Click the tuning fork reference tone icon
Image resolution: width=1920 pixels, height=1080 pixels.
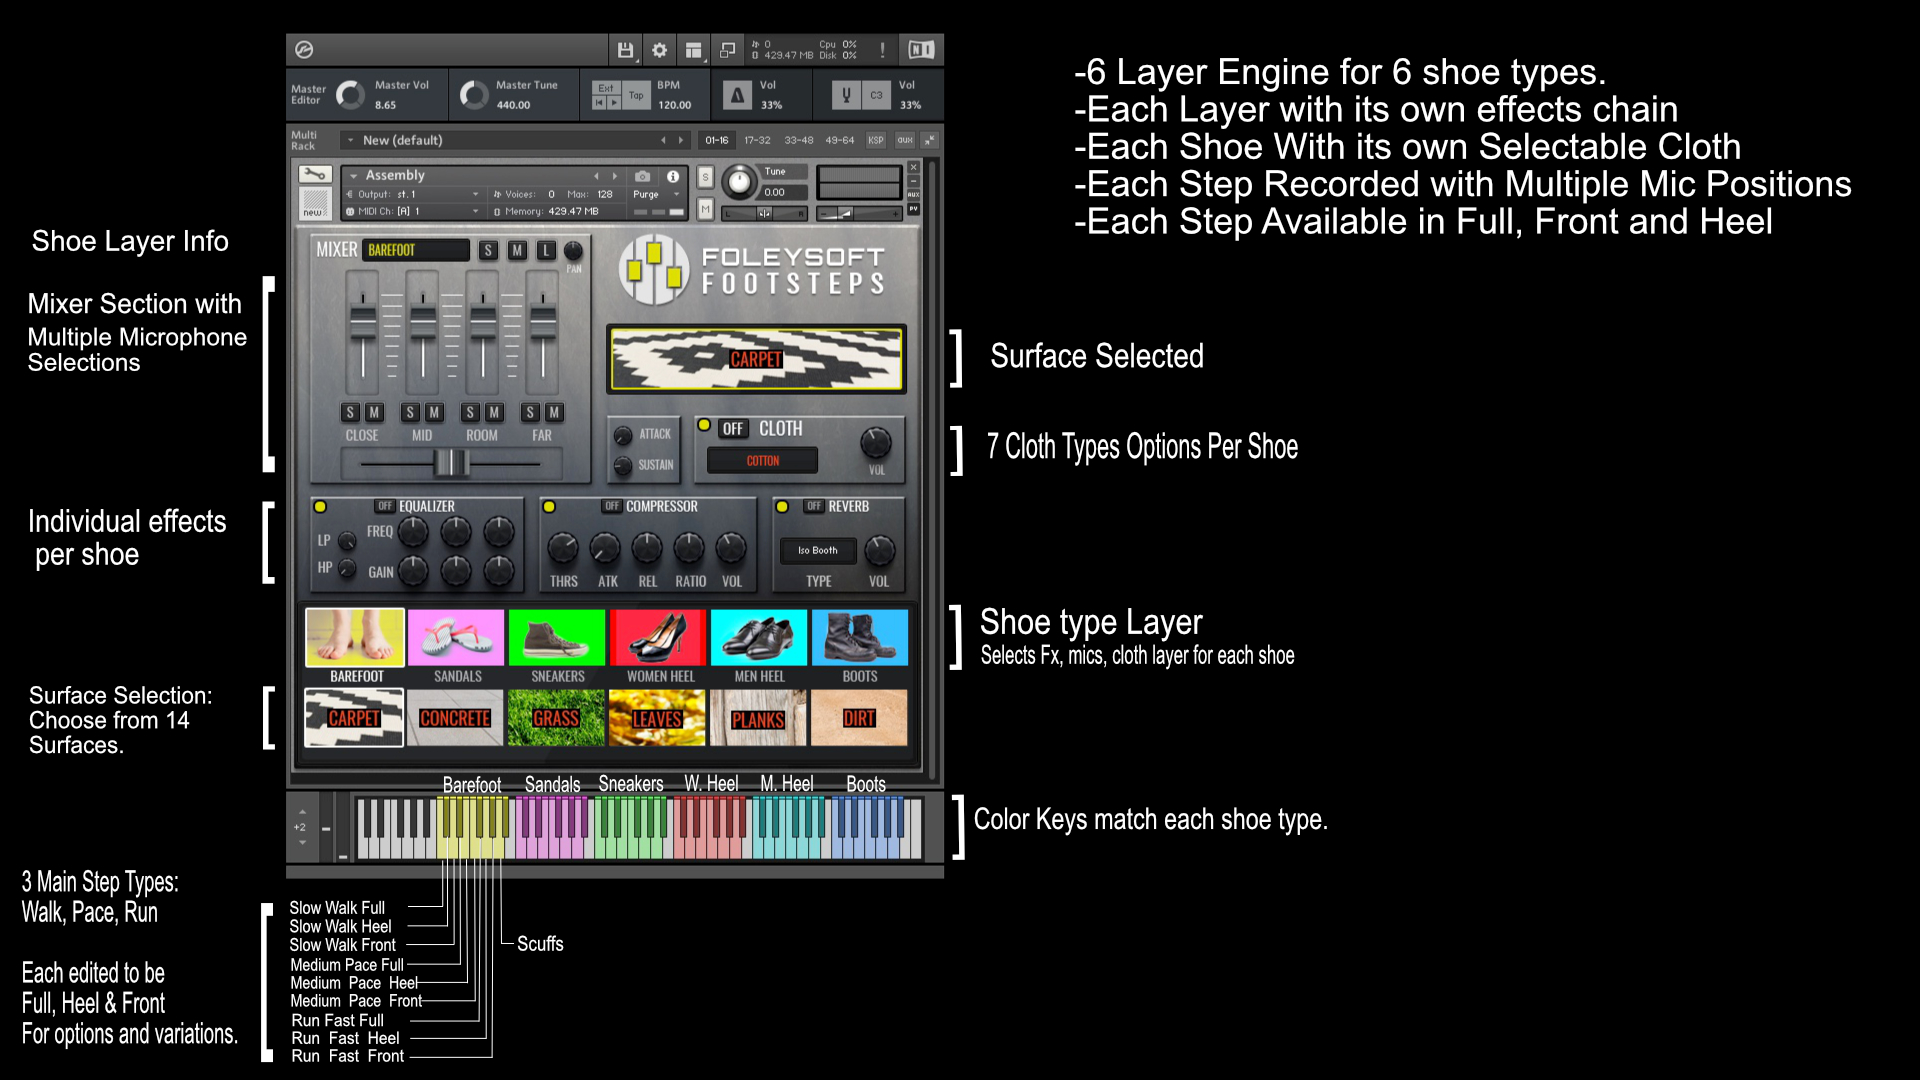click(846, 95)
